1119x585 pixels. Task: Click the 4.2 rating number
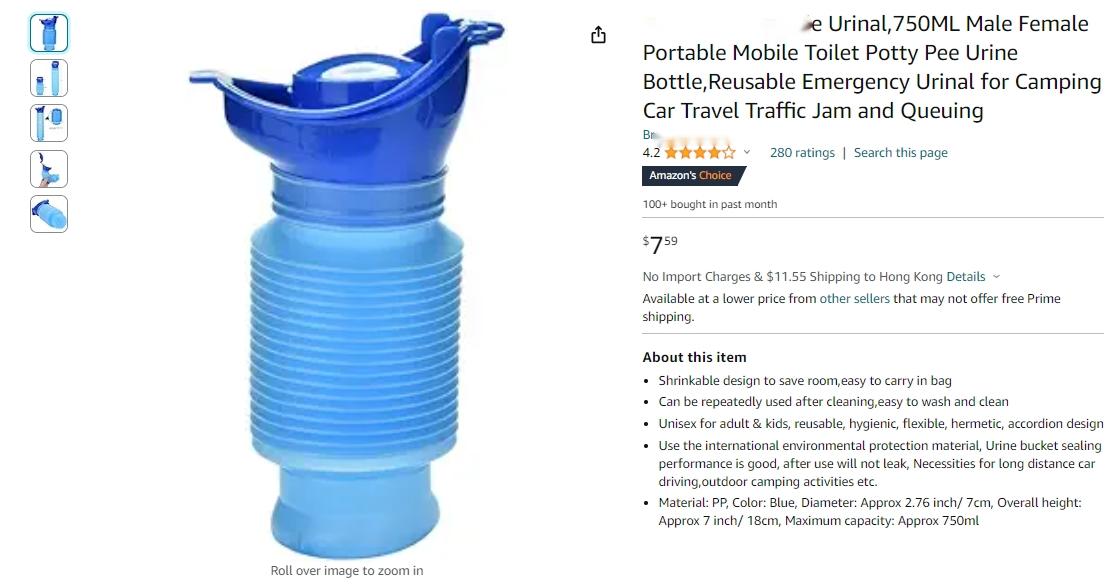(x=651, y=153)
